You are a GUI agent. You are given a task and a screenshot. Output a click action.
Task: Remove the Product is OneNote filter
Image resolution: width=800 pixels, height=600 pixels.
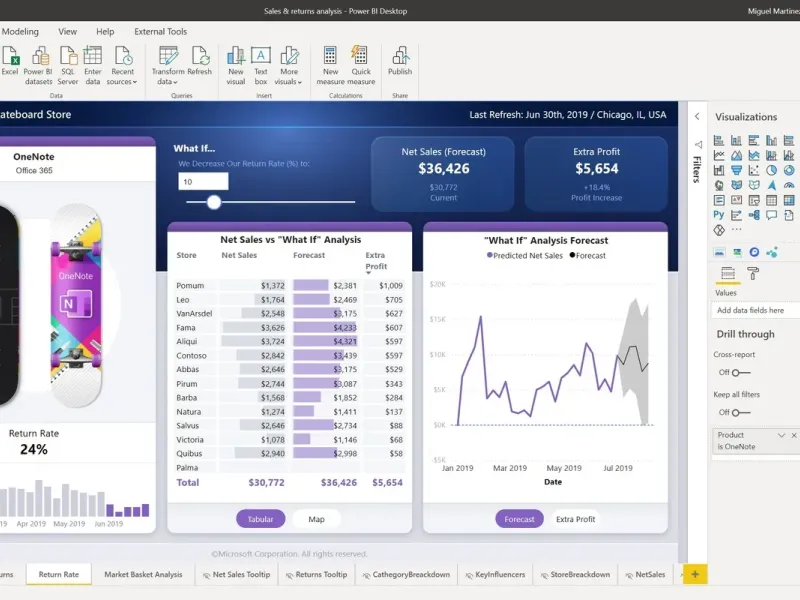coord(794,435)
